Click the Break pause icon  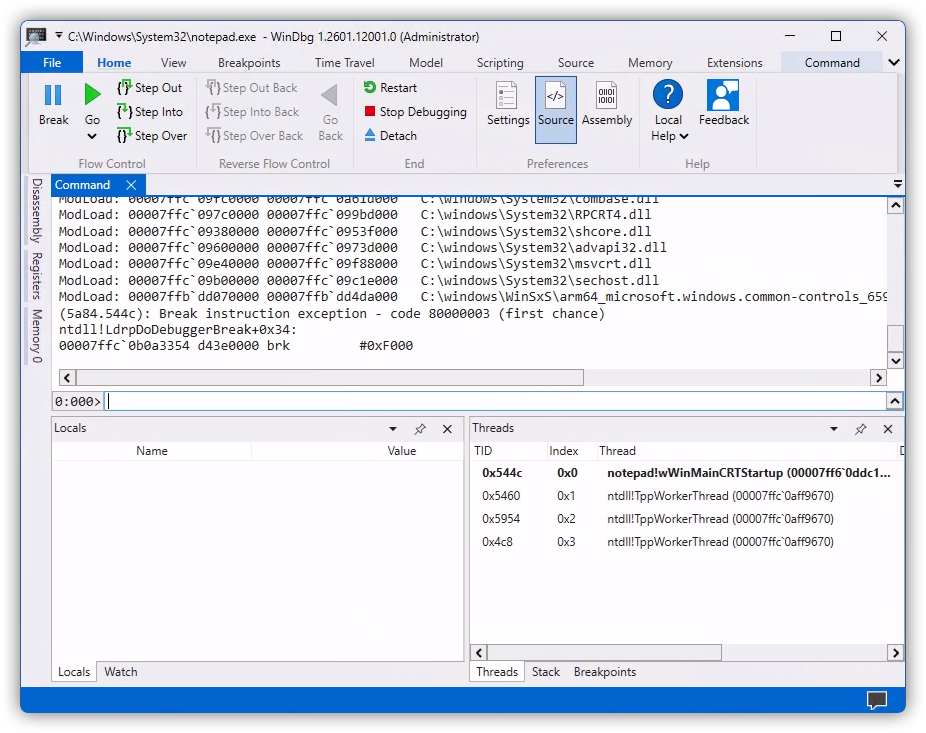[53, 96]
